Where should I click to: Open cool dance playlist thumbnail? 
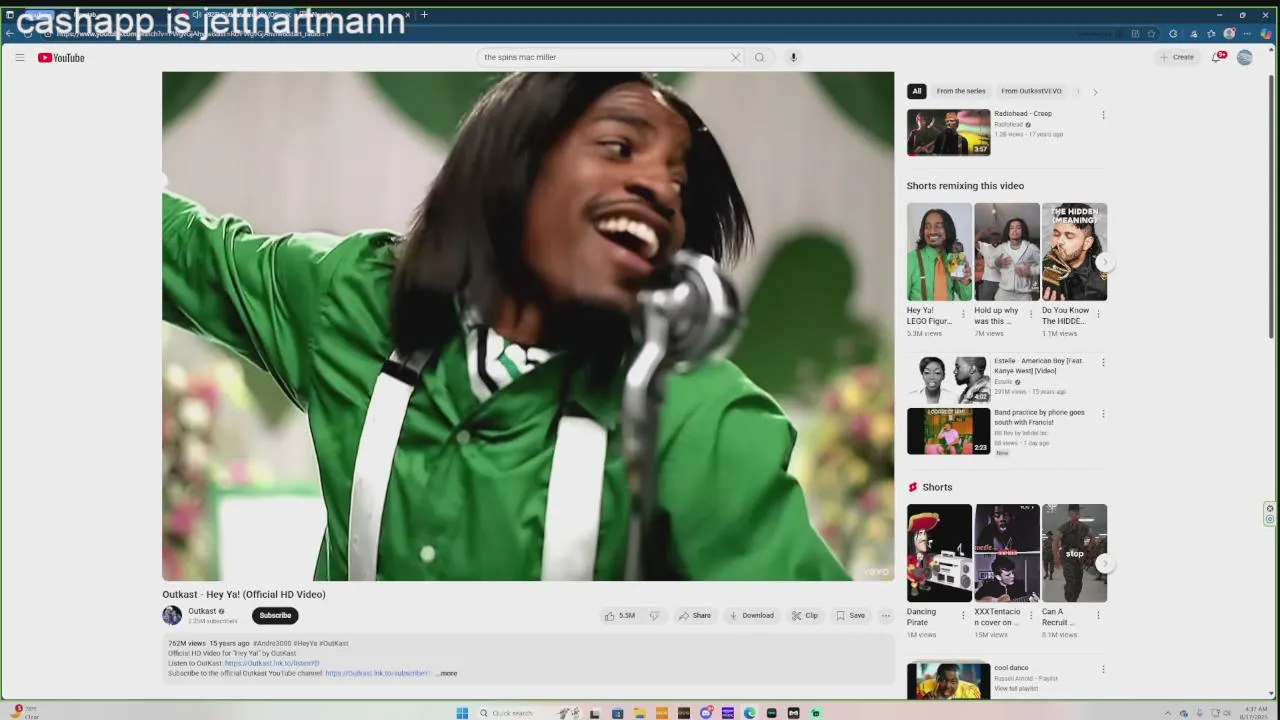click(x=948, y=681)
